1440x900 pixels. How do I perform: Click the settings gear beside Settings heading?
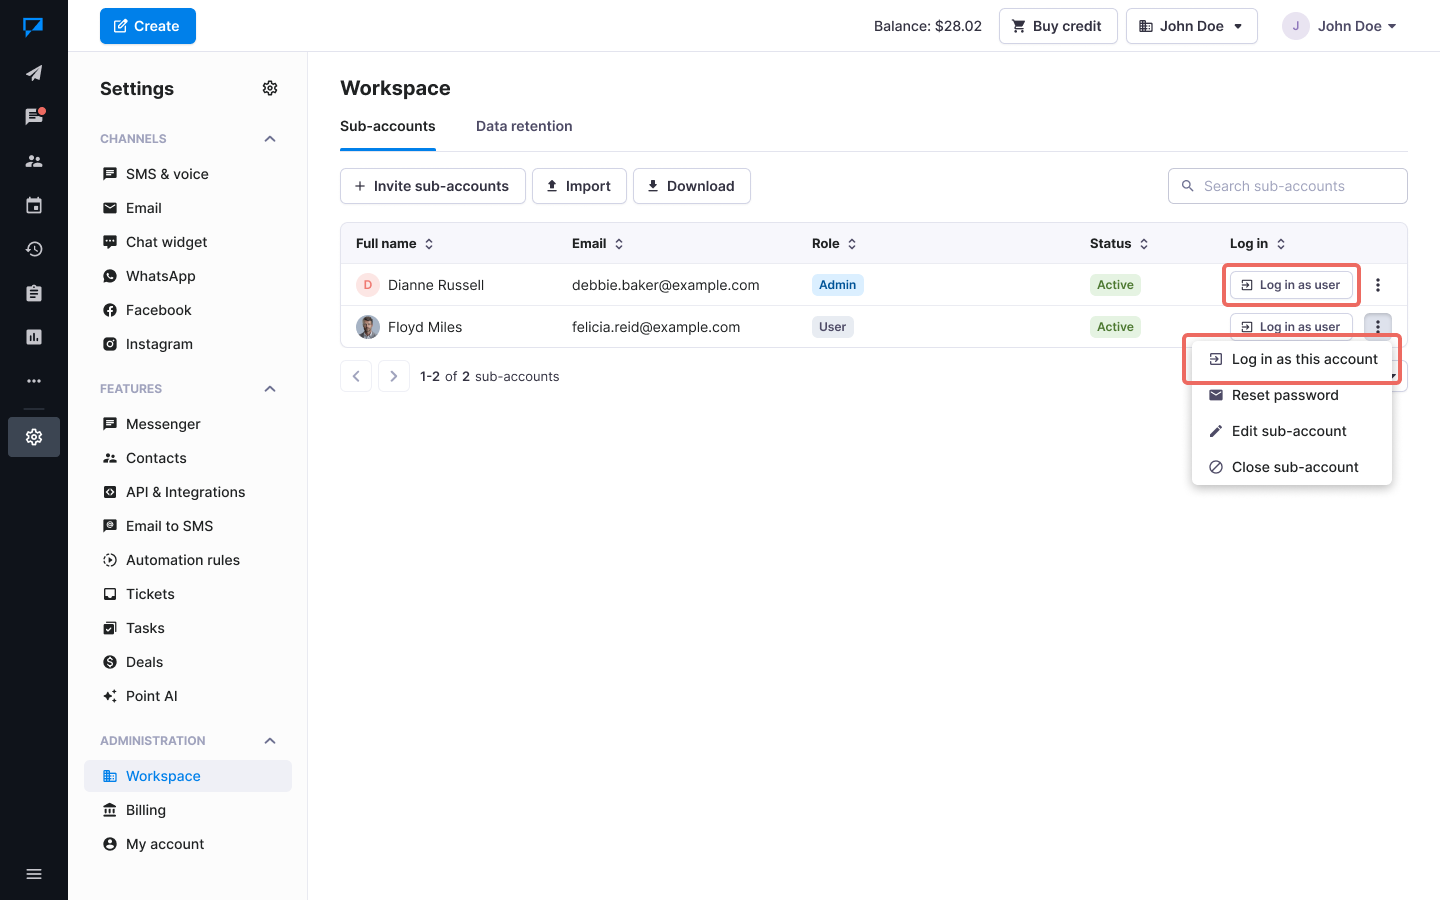(x=269, y=88)
